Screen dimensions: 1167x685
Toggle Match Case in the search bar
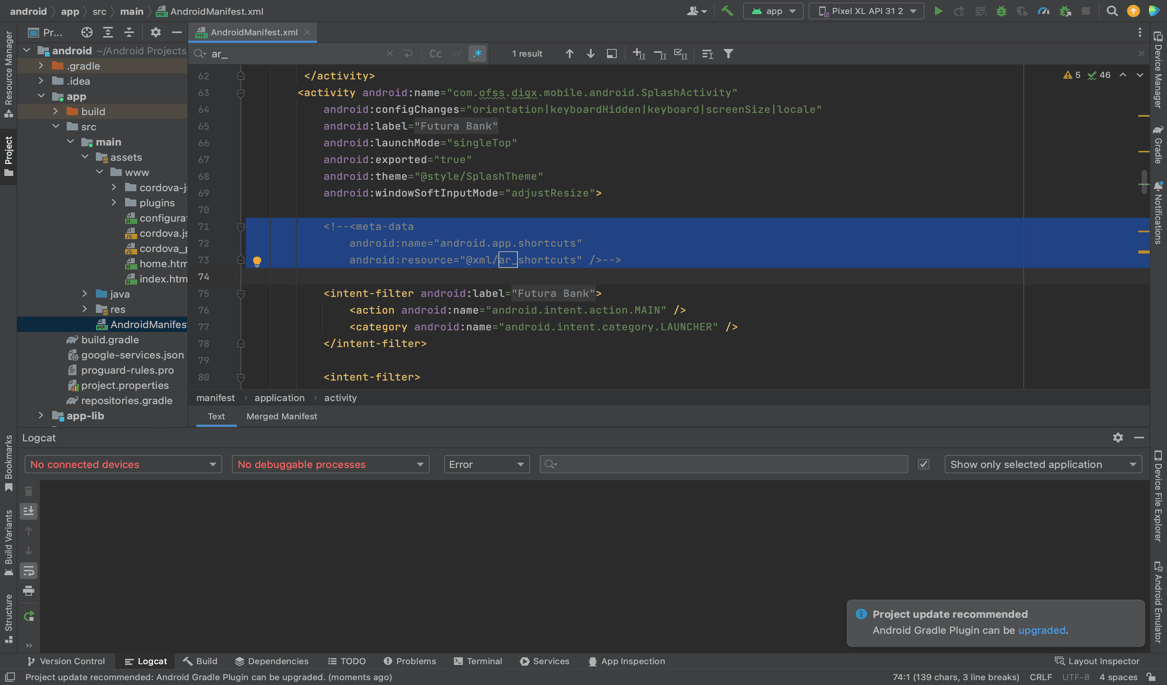pos(435,54)
